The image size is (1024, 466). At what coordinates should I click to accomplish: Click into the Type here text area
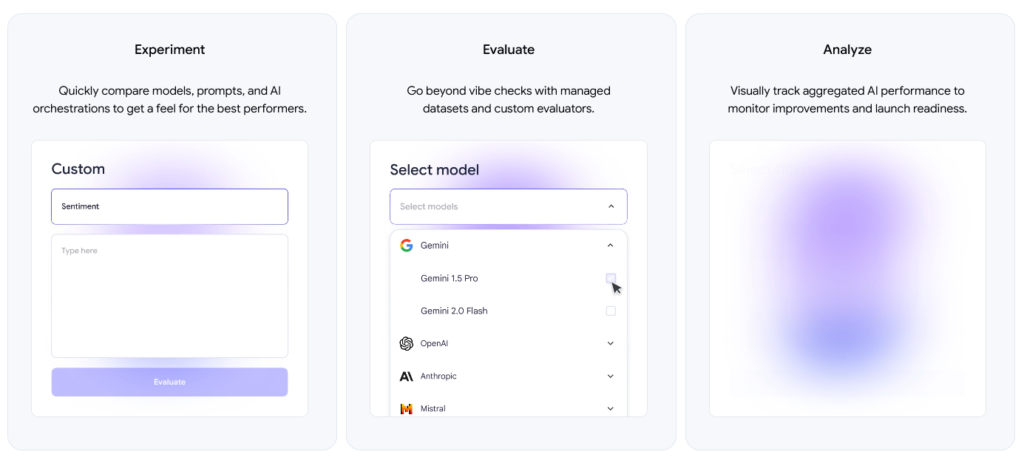[169, 296]
